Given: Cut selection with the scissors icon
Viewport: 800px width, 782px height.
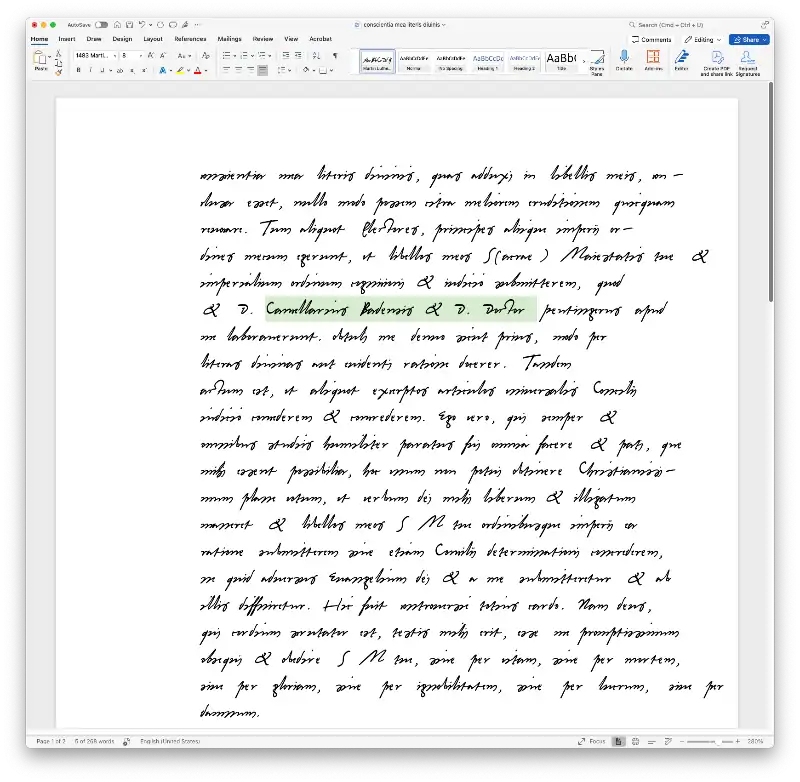Looking at the screenshot, I should coord(59,53).
